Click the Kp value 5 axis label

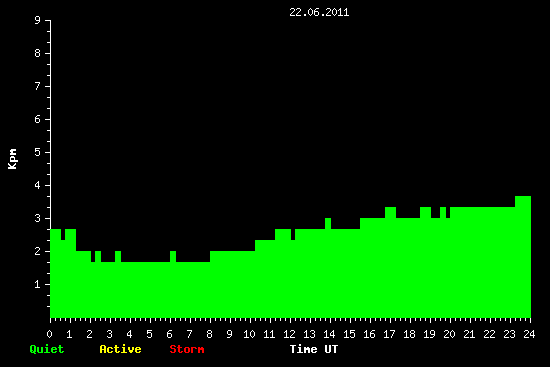click(38, 152)
